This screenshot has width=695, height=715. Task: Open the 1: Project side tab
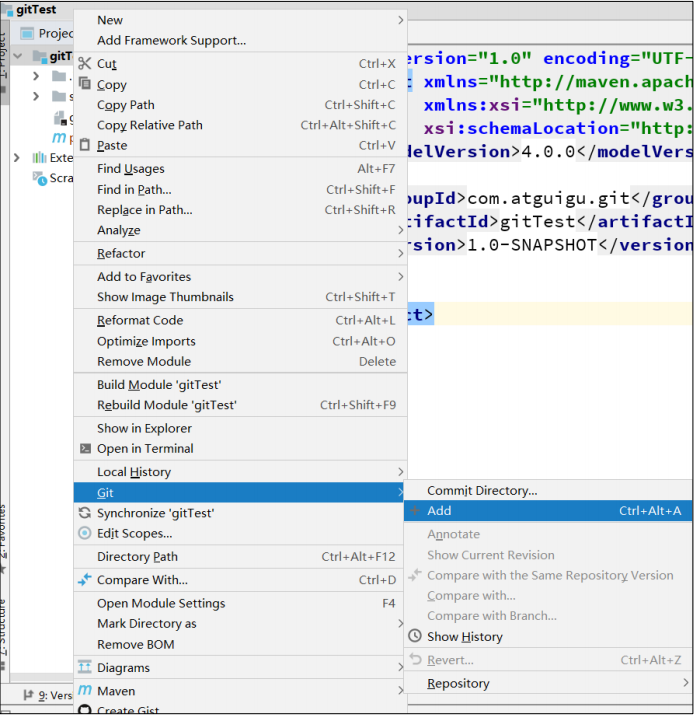3,62
